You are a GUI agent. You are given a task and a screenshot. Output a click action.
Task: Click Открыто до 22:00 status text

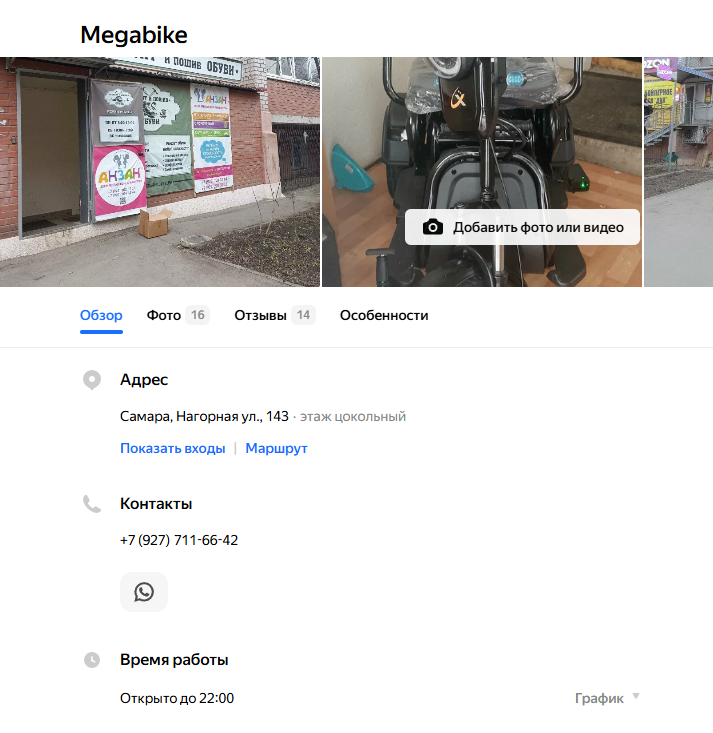point(177,698)
